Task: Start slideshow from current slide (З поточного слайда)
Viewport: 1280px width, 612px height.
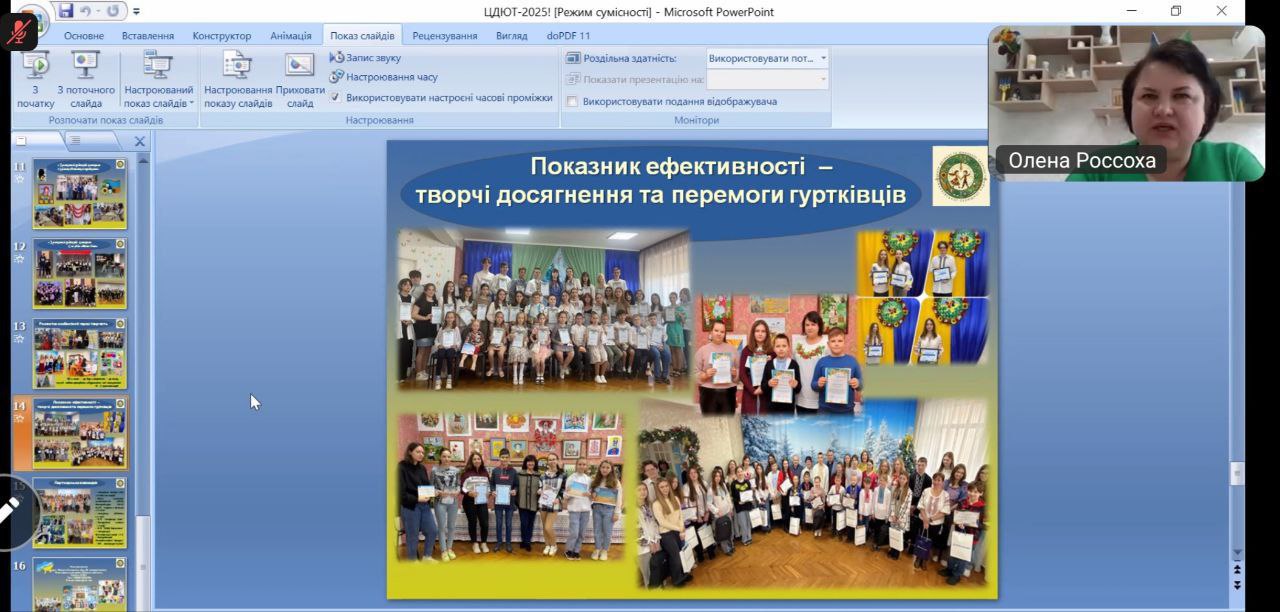Action: 86,80
